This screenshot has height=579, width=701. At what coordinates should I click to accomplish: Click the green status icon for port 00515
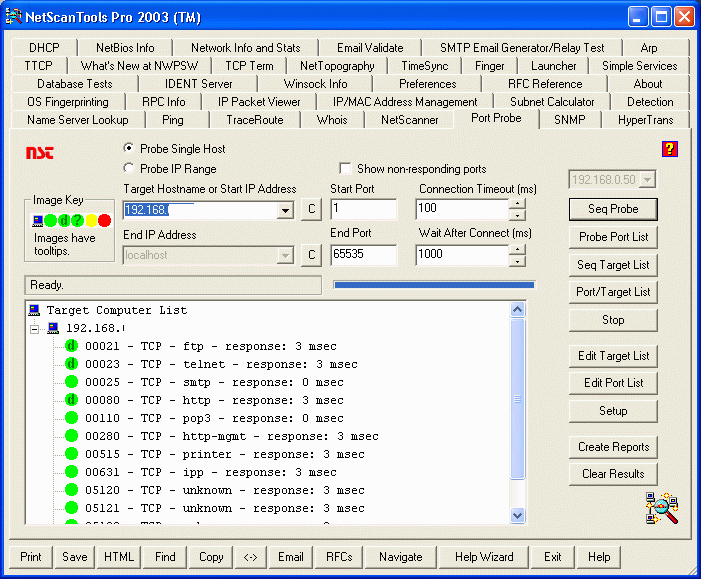(x=72, y=453)
